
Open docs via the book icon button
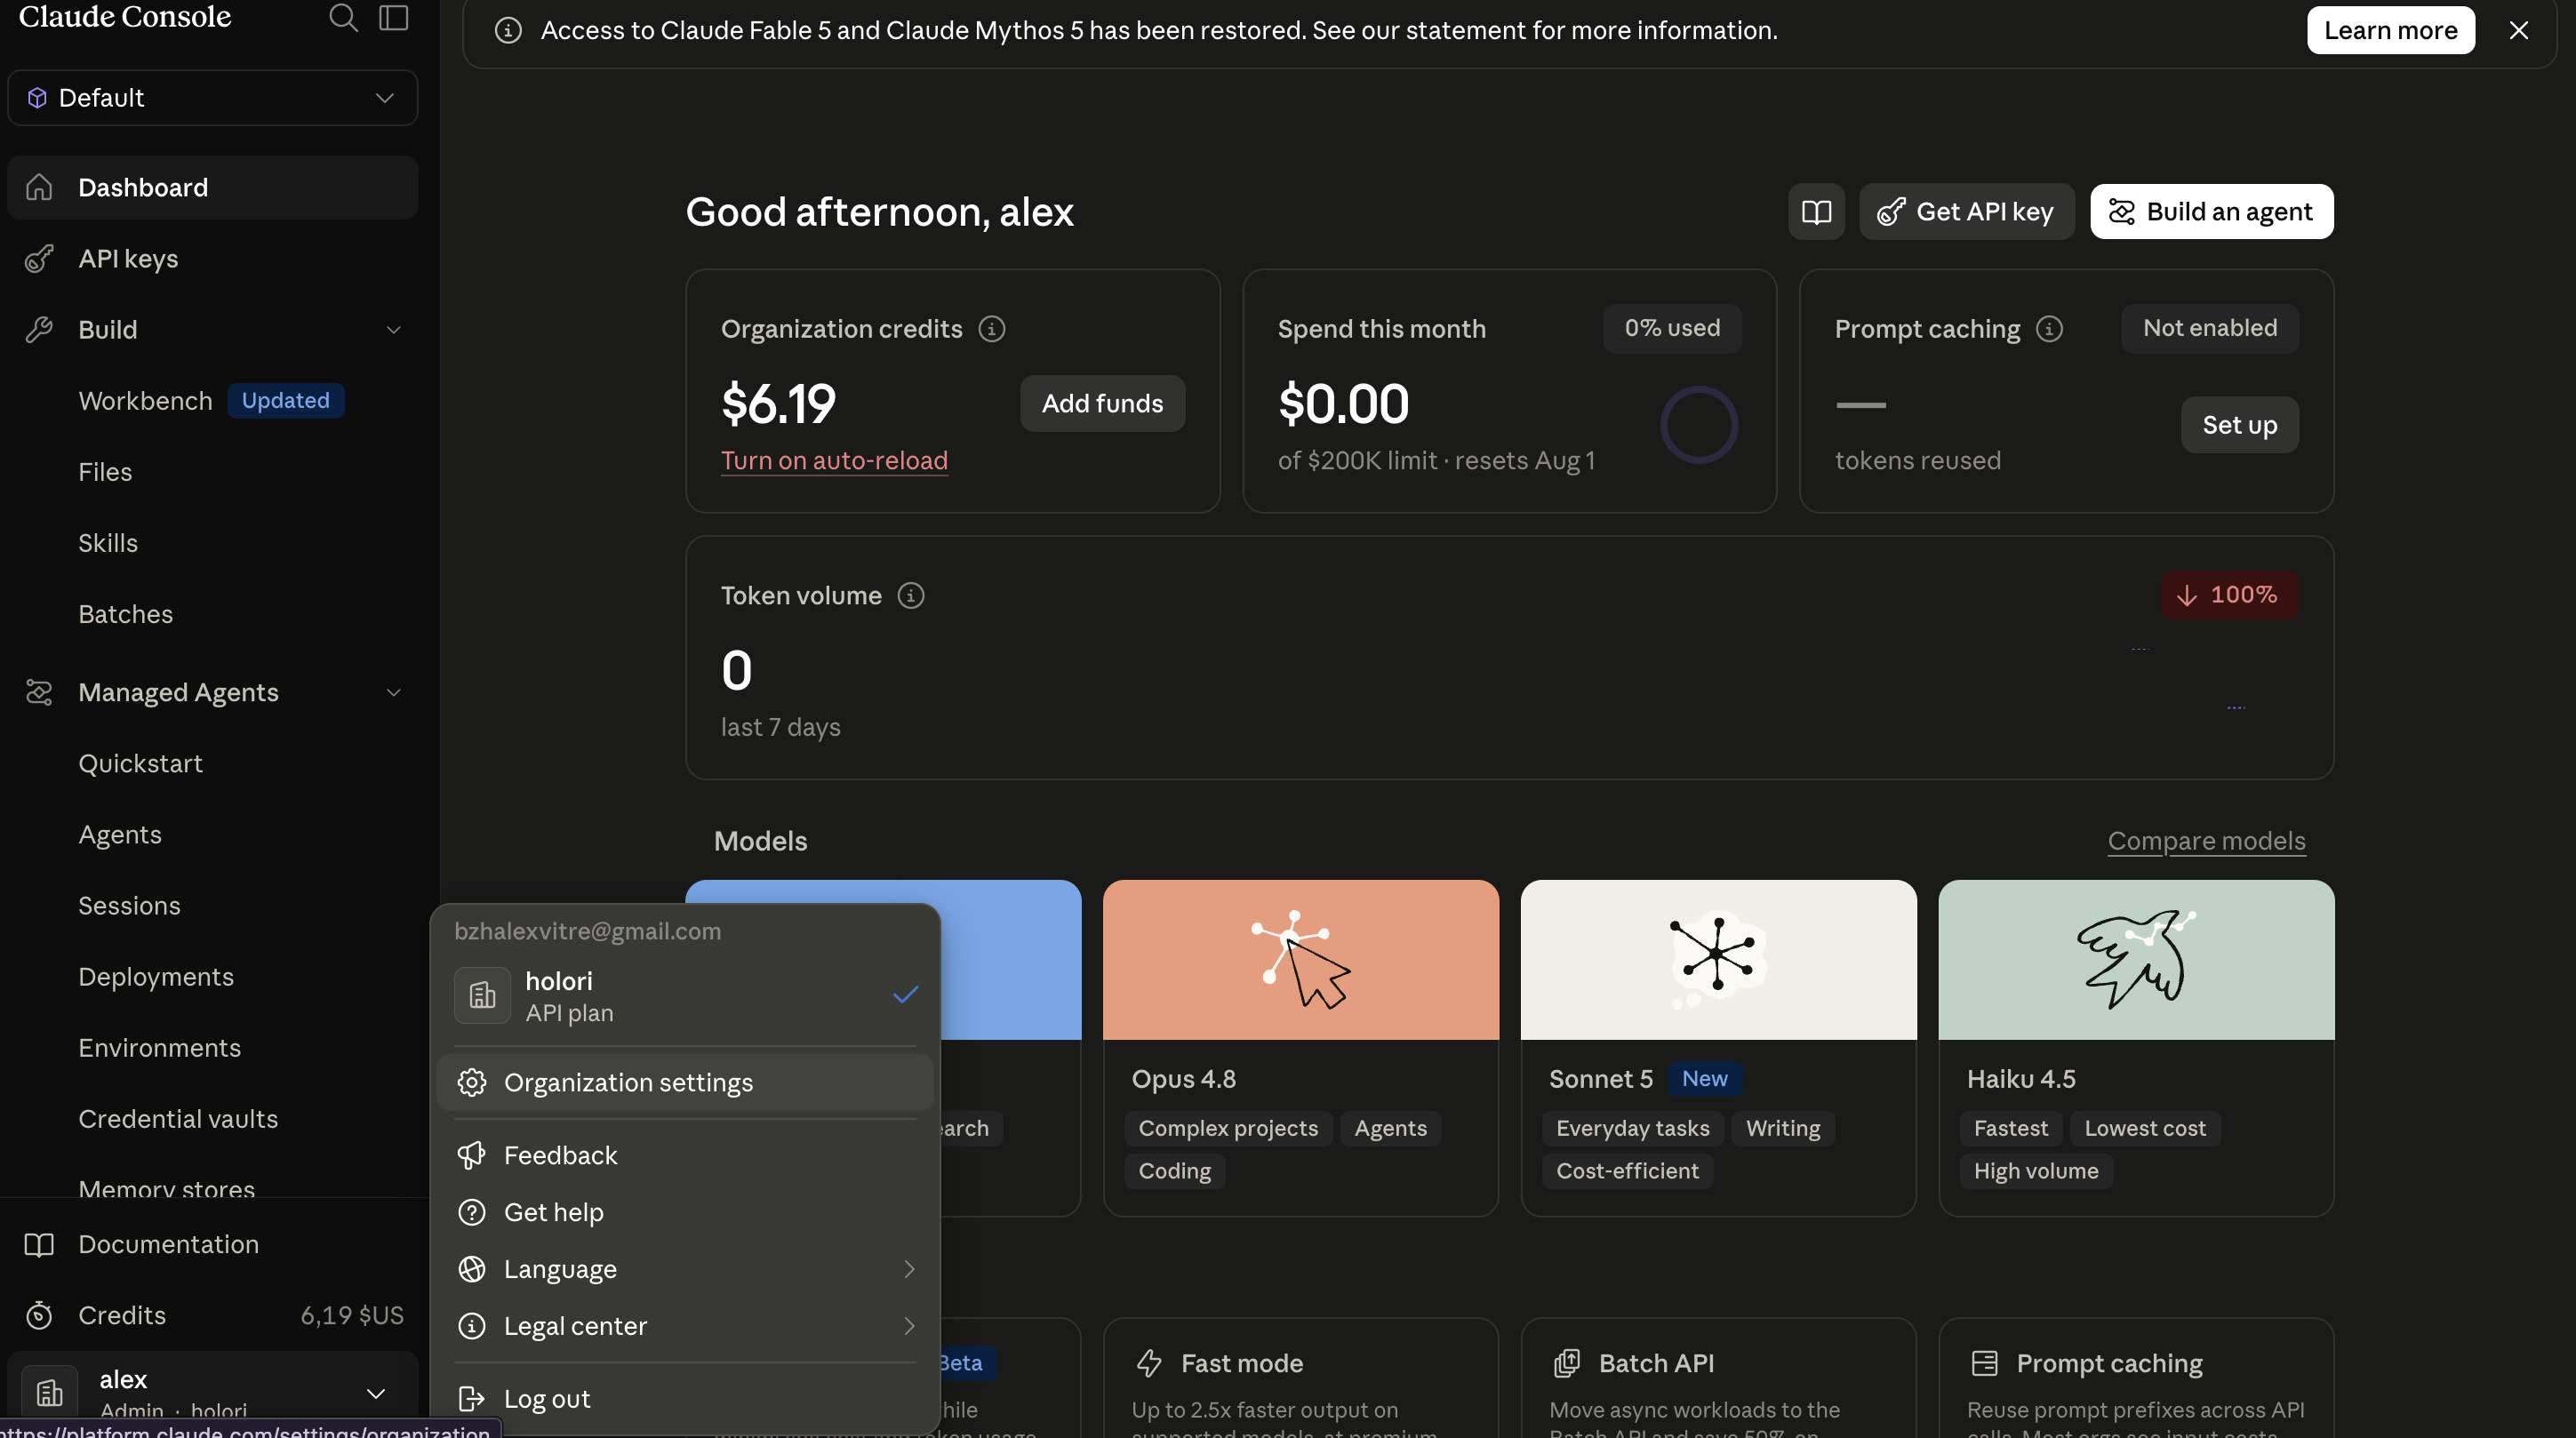coord(1816,211)
